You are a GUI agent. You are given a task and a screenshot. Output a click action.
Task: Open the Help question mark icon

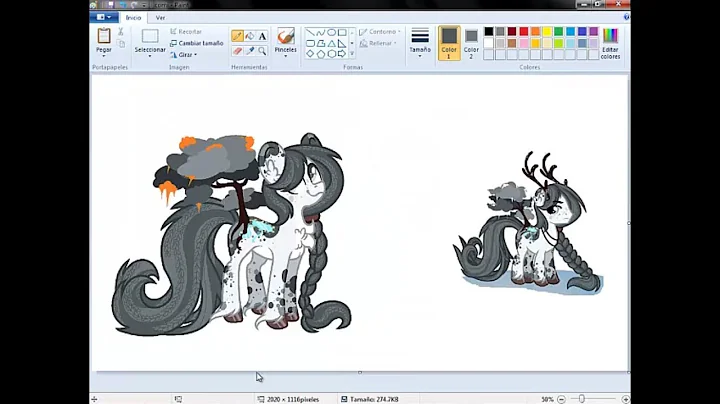(626, 17)
